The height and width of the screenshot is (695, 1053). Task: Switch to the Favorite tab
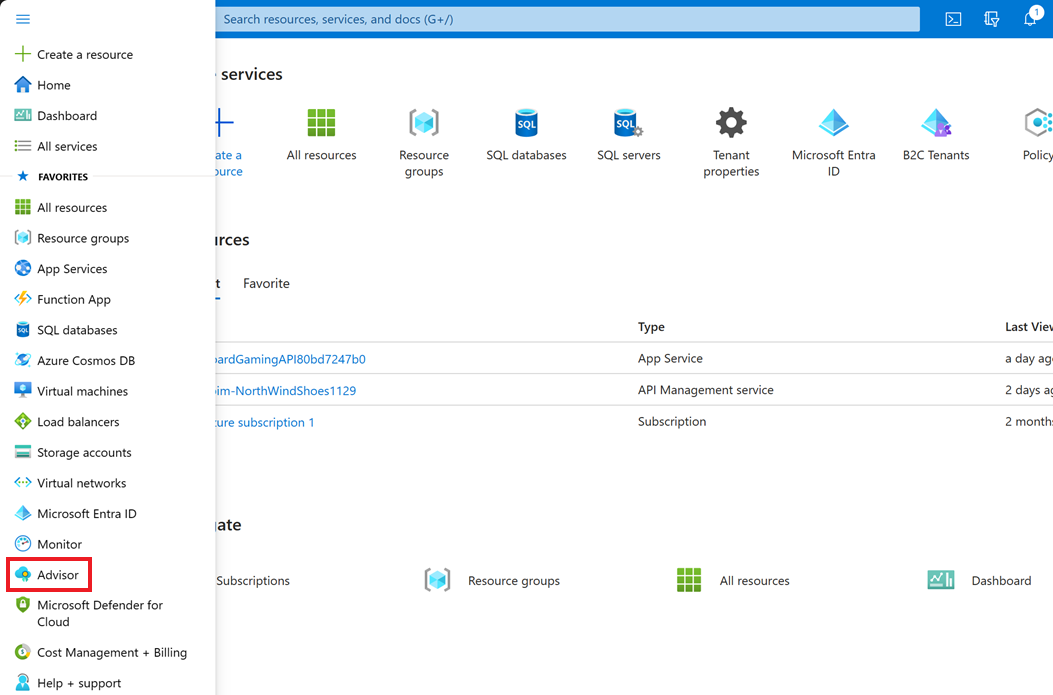tap(266, 283)
